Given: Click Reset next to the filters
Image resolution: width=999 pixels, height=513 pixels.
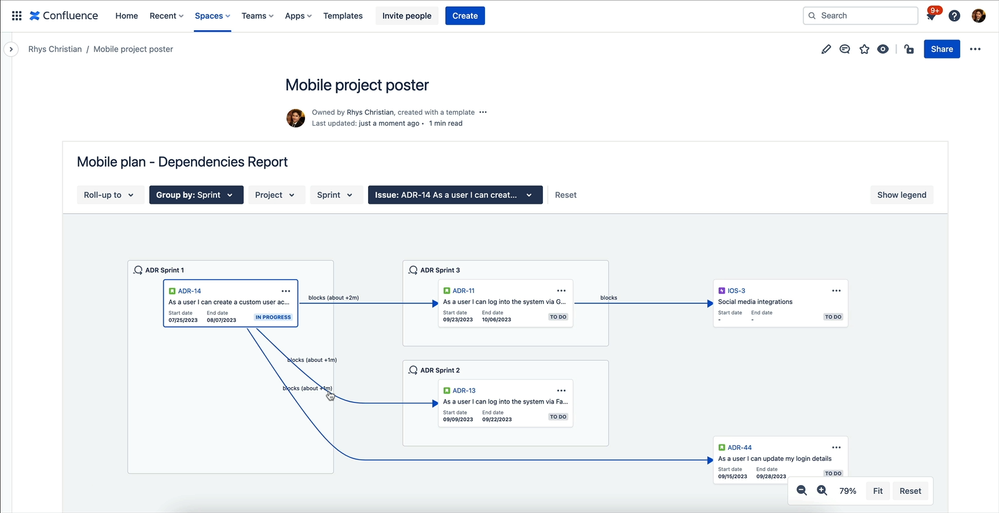Looking at the screenshot, I should tap(566, 195).
